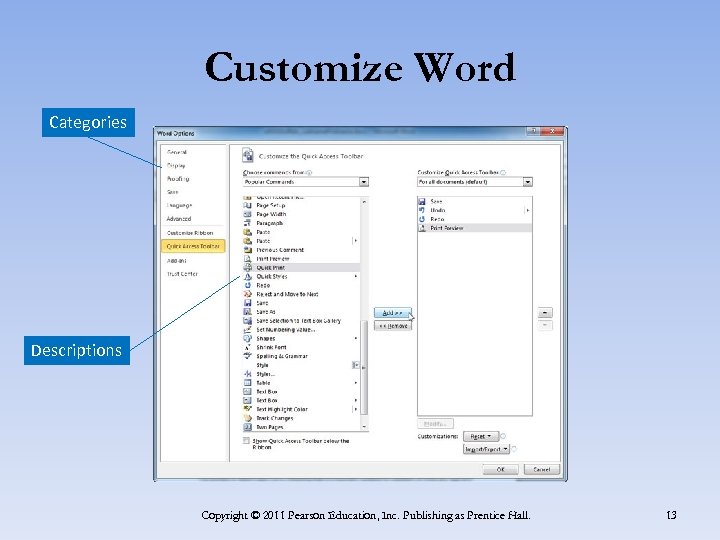Expand the Shapes submenu arrow
Viewport: 720px width, 540px height.
click(x=356, y=338)
